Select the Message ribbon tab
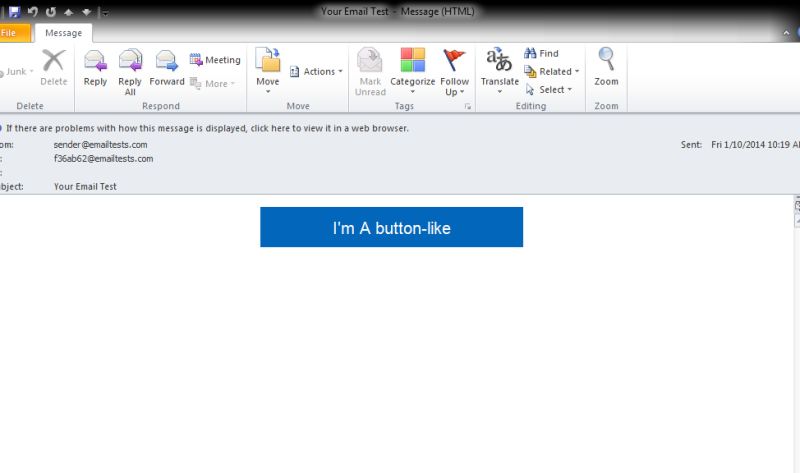800x473 pixels. coord(63,33)
